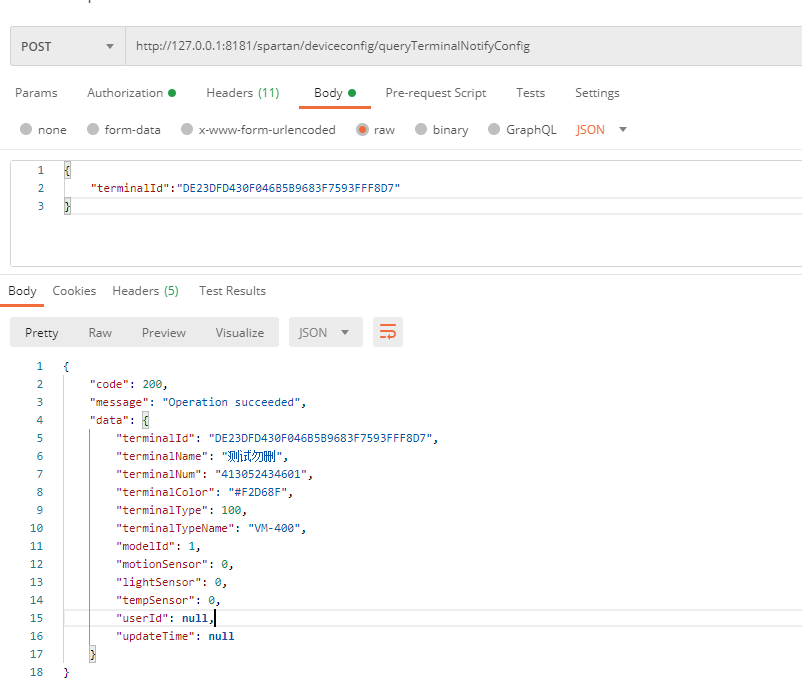Screen dimensions: 802x690
Task: Open the POST method dropdown
Action: tap(67, 46)
